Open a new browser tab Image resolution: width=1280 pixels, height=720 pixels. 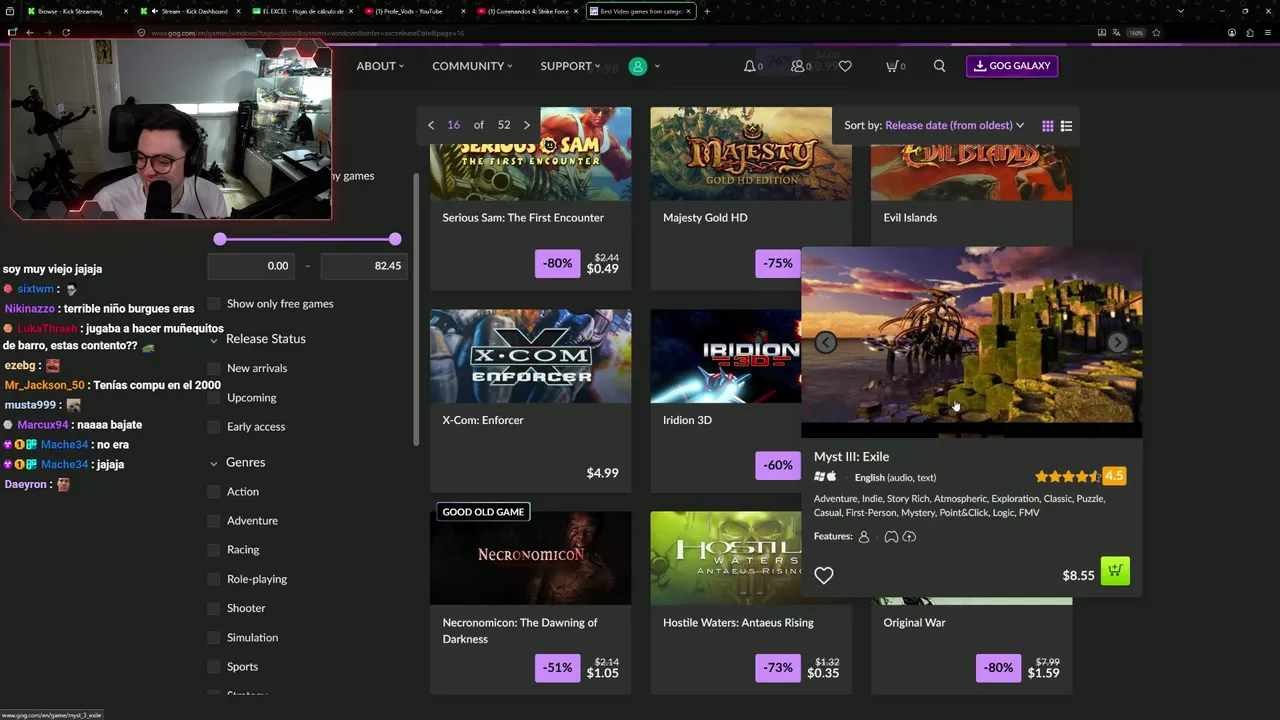pos(707,11)
